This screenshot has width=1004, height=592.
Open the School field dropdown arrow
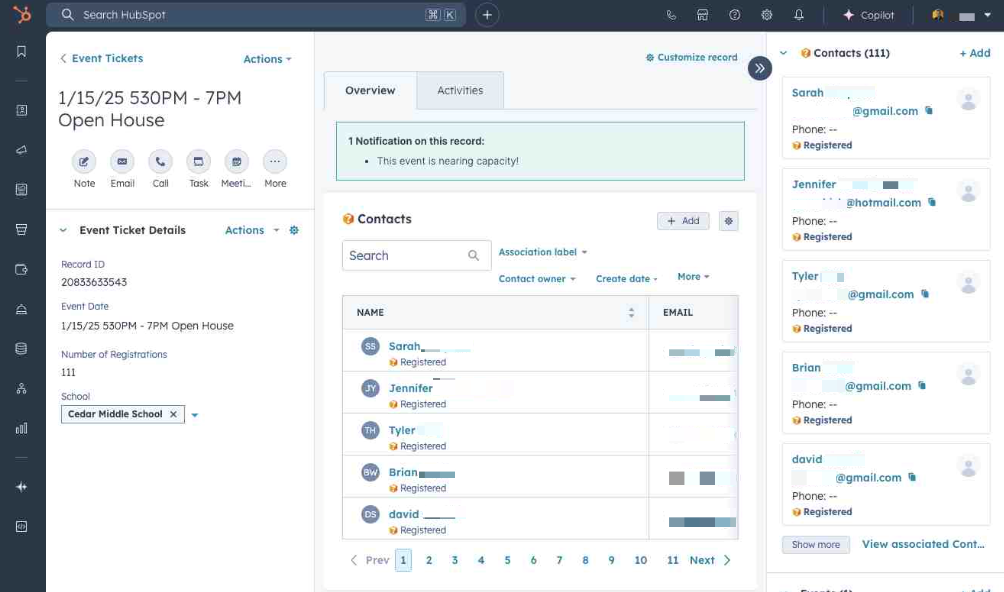(x=195, y=415)
